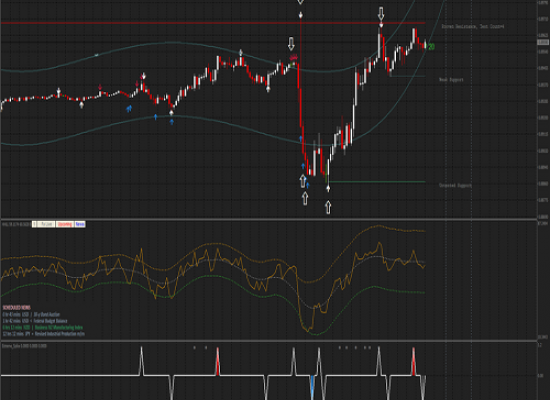Toggle the blue news filter button
The height and width of the screenshot is (400, 550).
(x=80, y=224)
